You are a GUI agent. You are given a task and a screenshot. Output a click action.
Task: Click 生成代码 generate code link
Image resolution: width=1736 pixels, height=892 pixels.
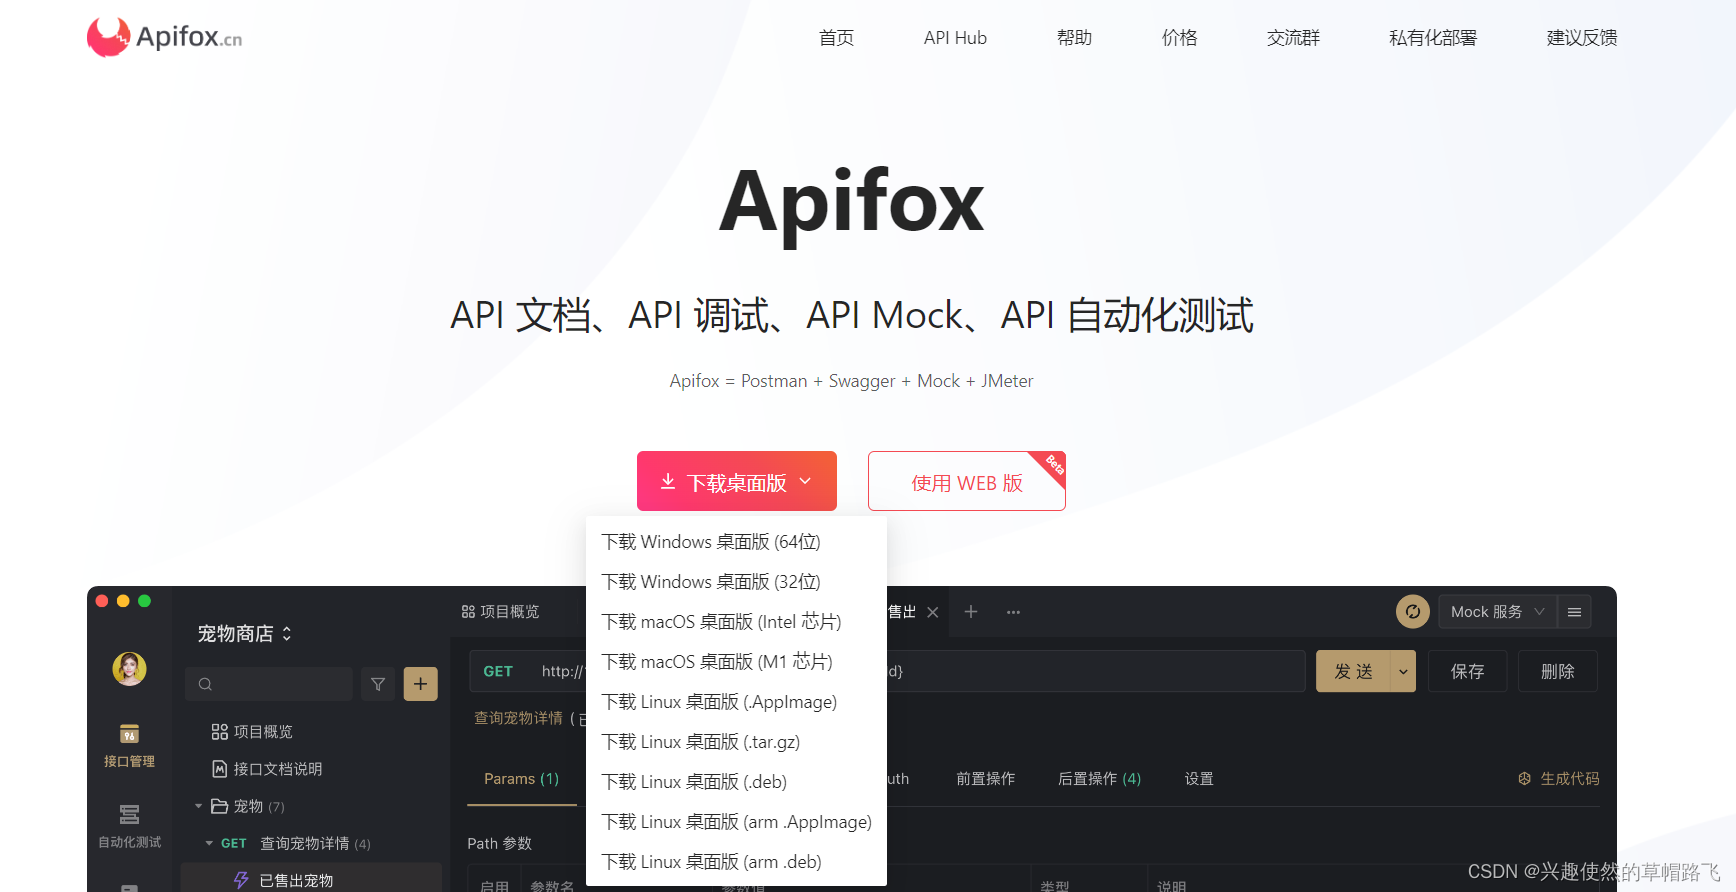tap(1559, 779)
